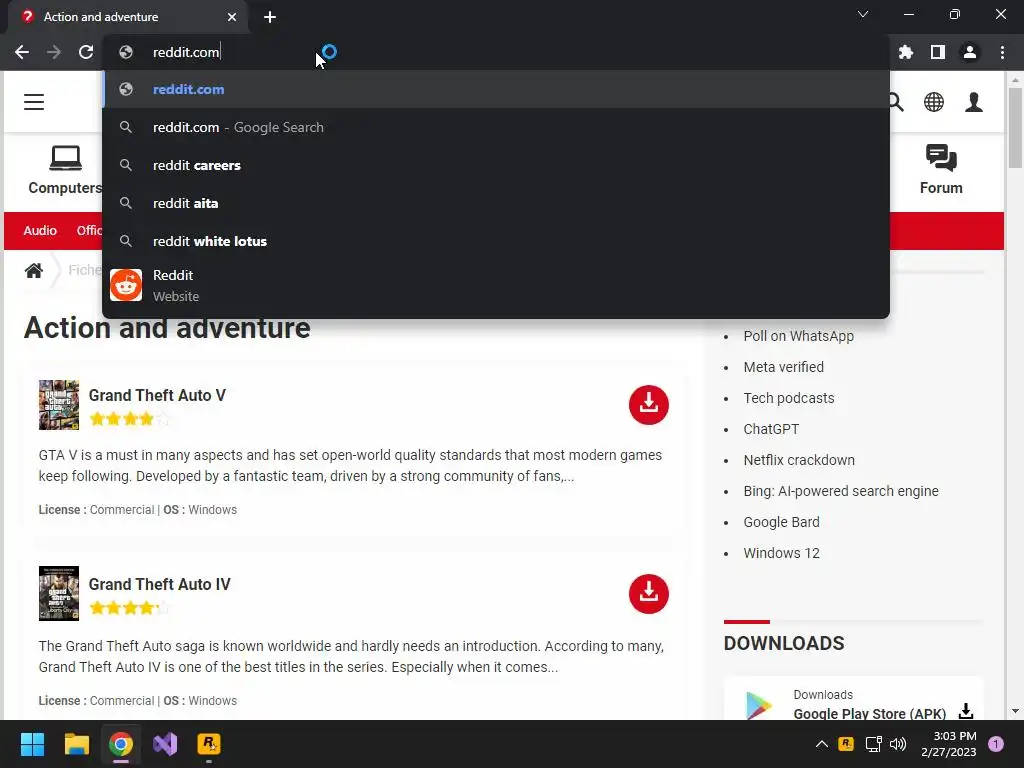1024x768 pixels.
Task: Toggle the Chrome side panel icon
Action: tap(938, 52)
